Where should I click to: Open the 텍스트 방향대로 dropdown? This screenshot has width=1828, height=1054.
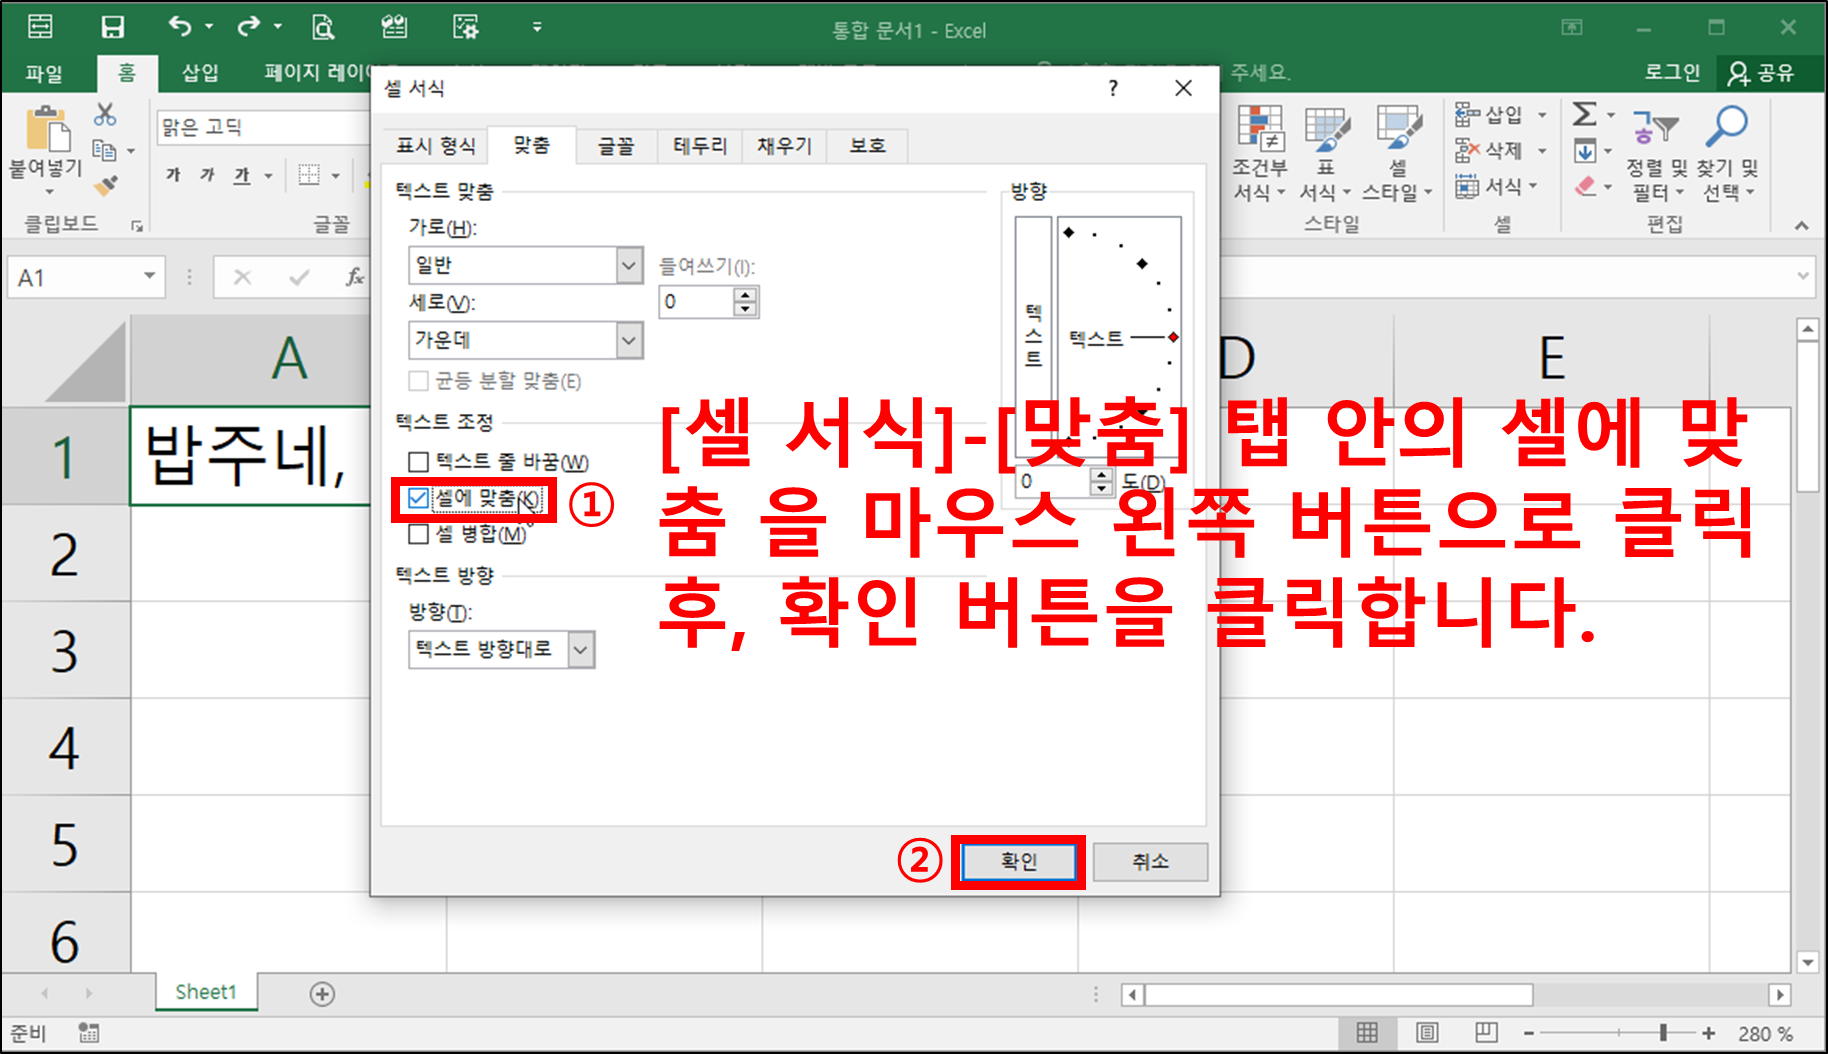(578, 650)
